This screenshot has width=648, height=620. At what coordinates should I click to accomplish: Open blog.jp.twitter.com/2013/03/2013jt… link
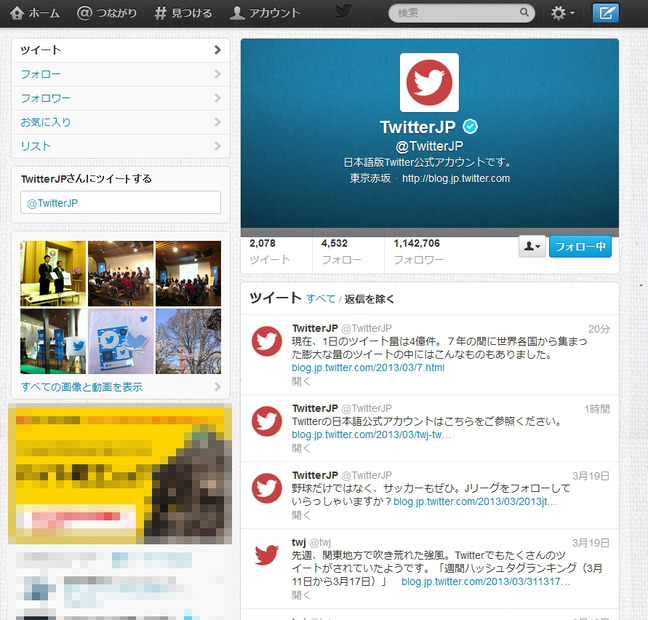[x=475, y=501]
